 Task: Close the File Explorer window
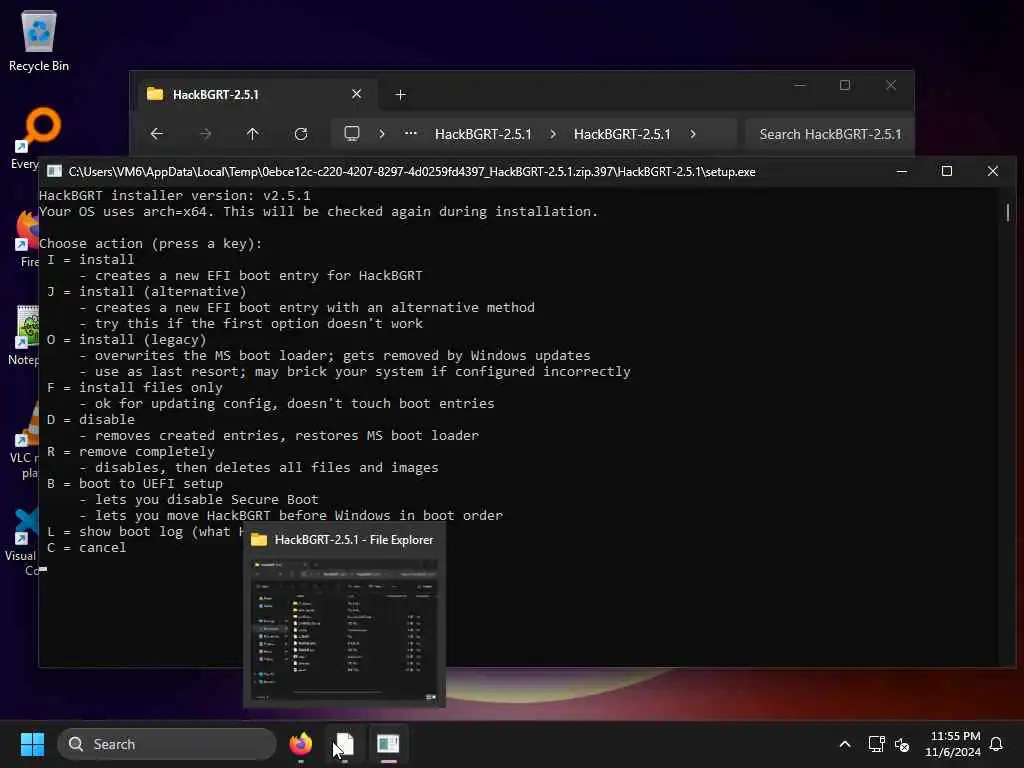pyautogui.click(x=891, y=85)
